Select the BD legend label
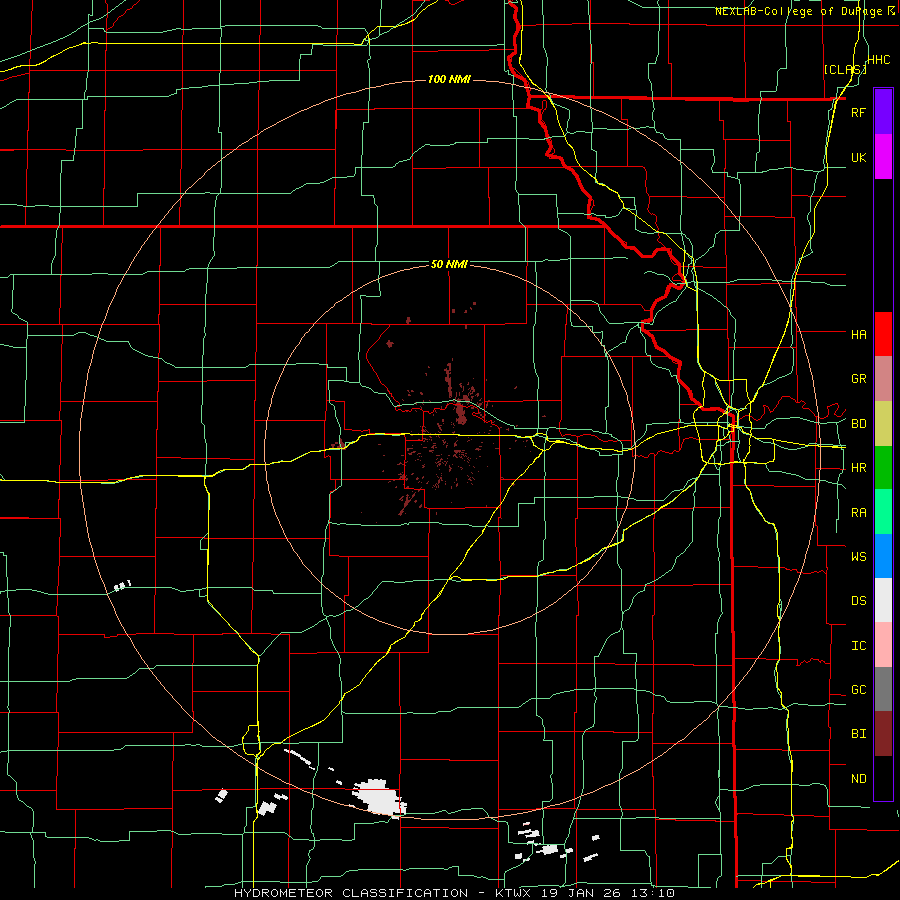Image resolution: width=900 pixels, height=900 pixels. [x=858, y=424]
